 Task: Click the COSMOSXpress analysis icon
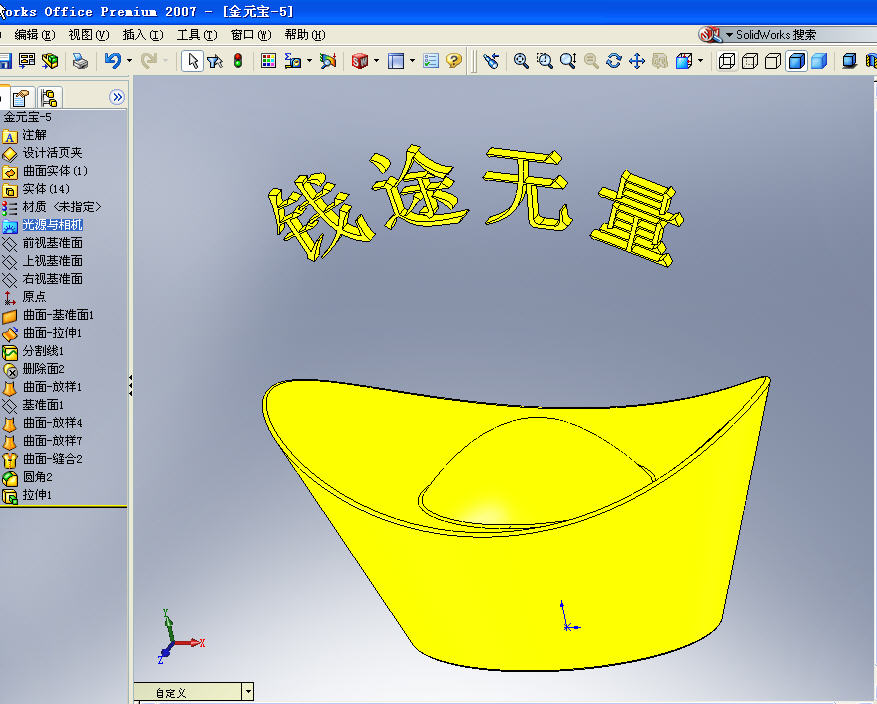tap(328, 60)
